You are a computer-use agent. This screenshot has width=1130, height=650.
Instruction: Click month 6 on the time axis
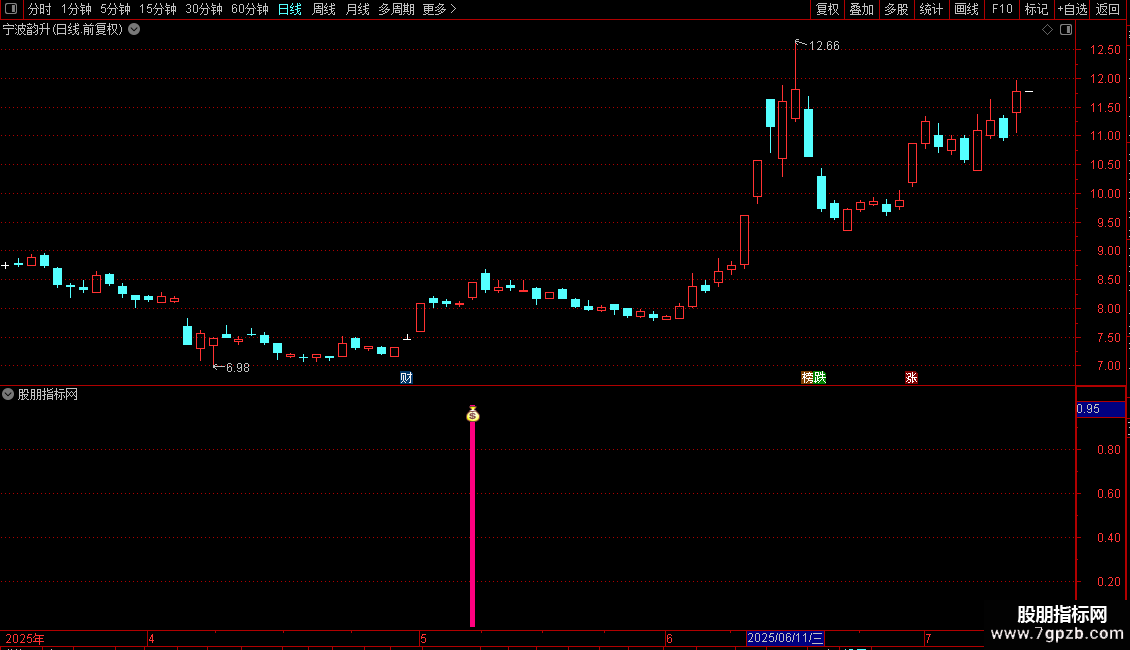coord(669,638)
